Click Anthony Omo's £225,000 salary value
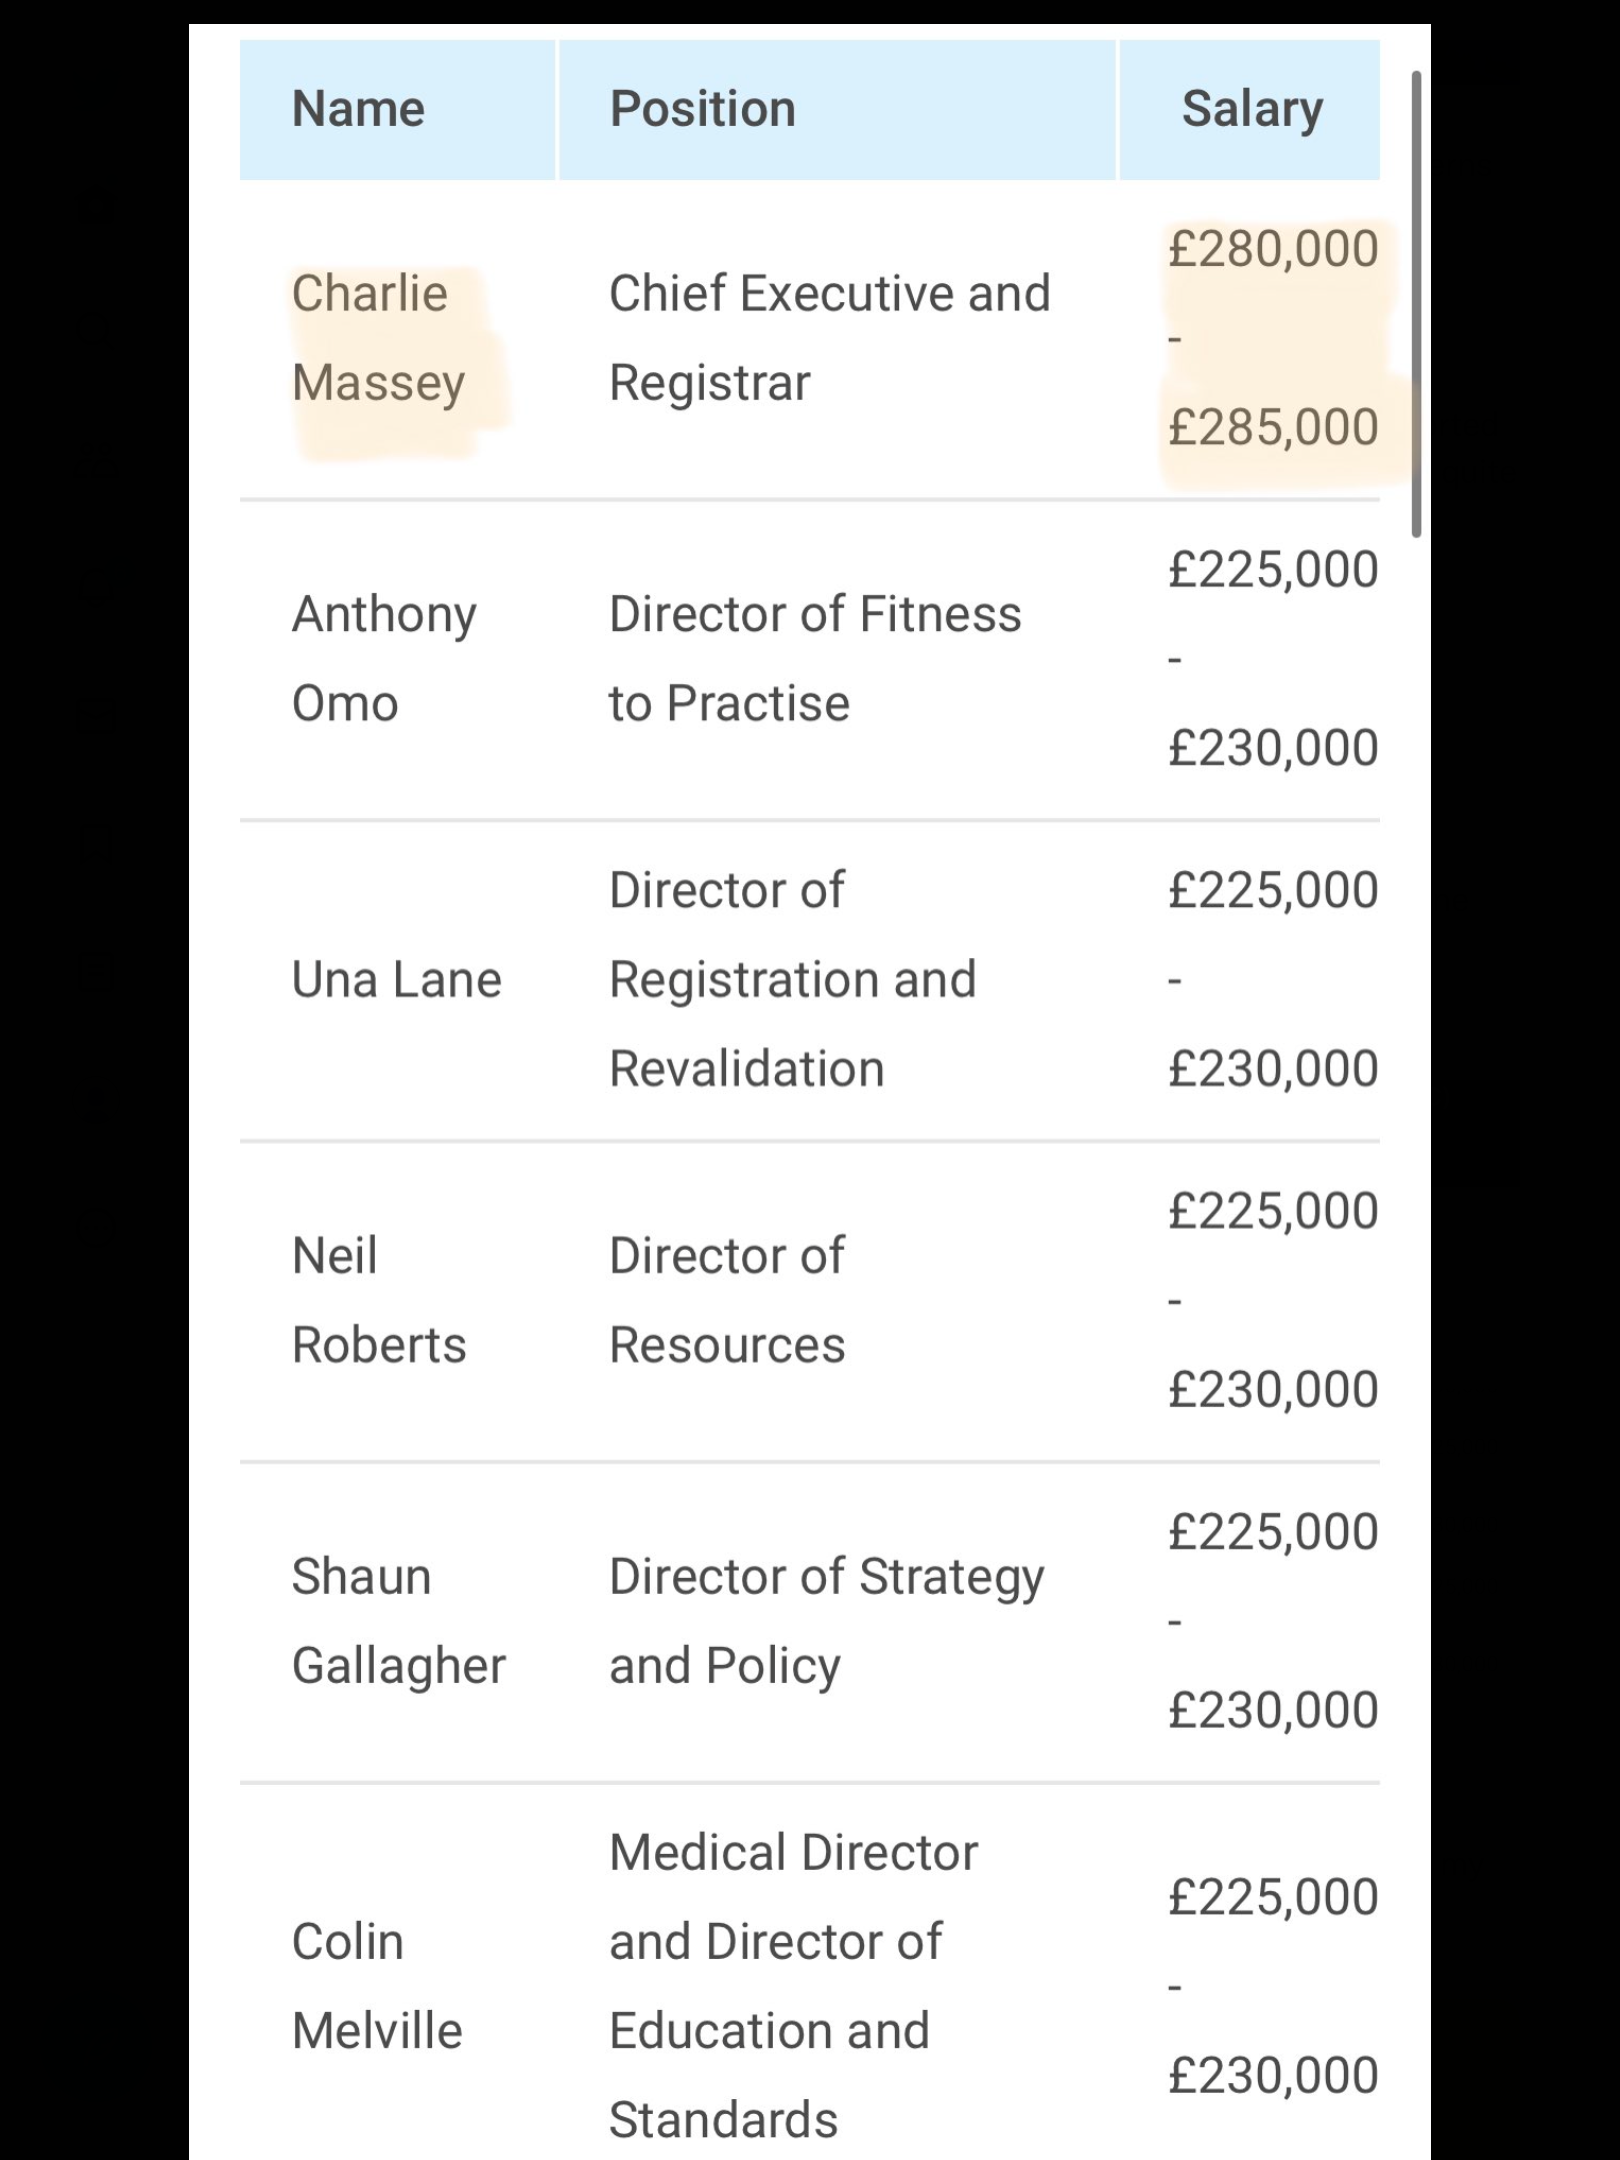The height and width of the screenshot is (2160, 1620). [1273, 569]
